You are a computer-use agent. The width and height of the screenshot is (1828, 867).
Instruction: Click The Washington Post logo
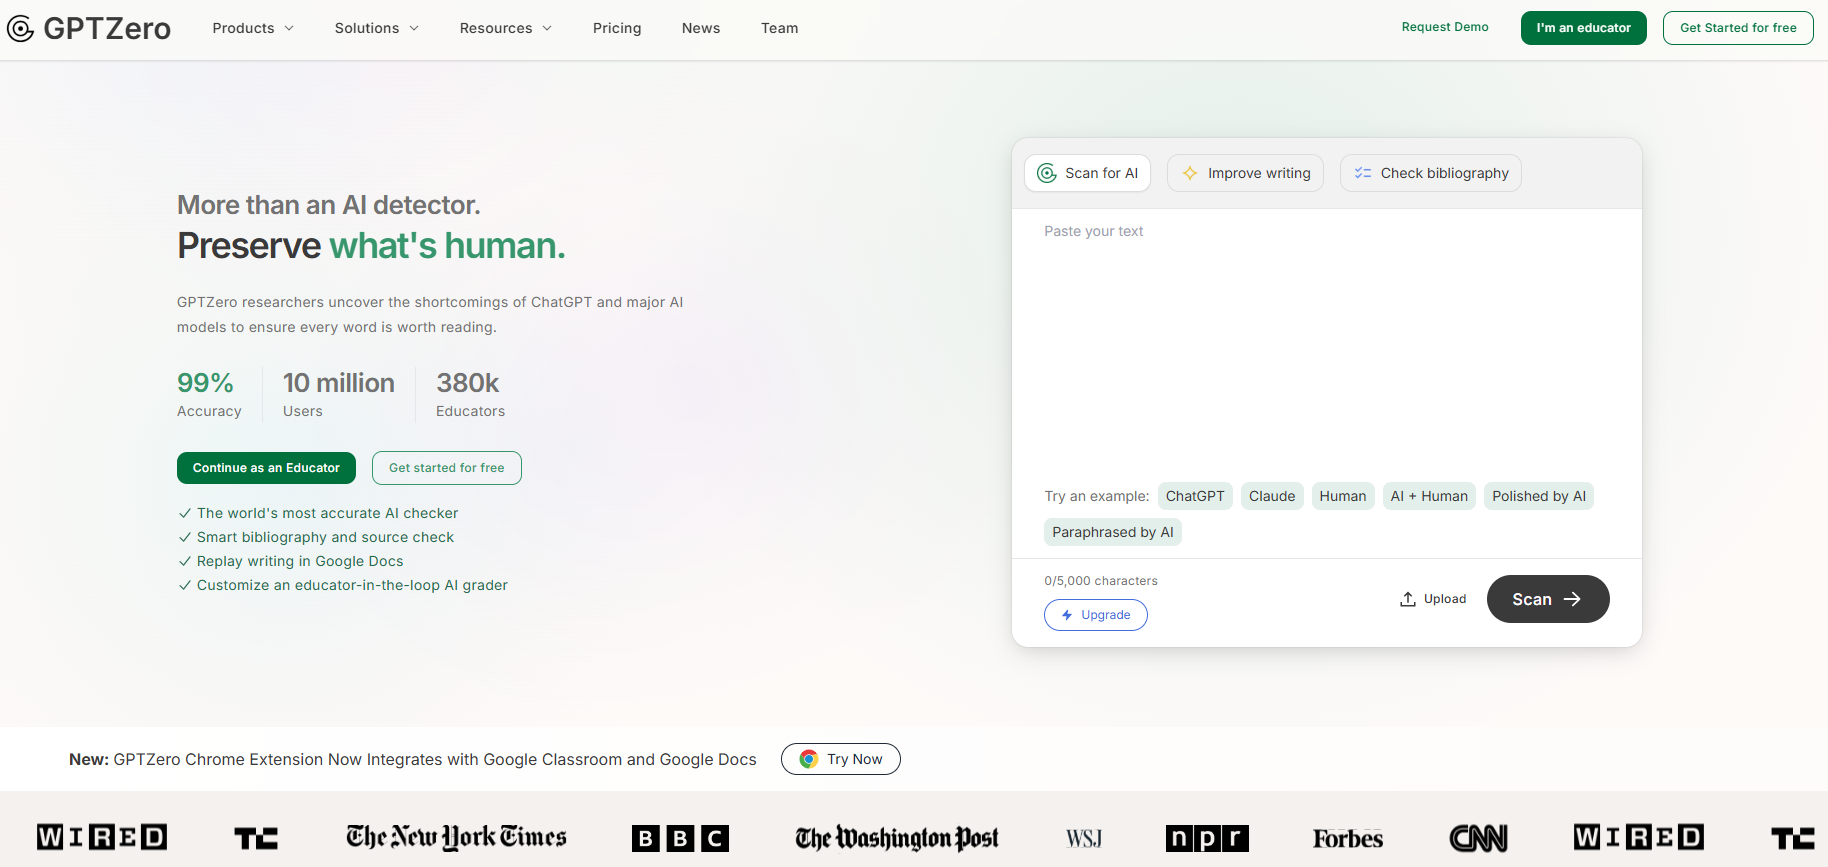point(897,838)
